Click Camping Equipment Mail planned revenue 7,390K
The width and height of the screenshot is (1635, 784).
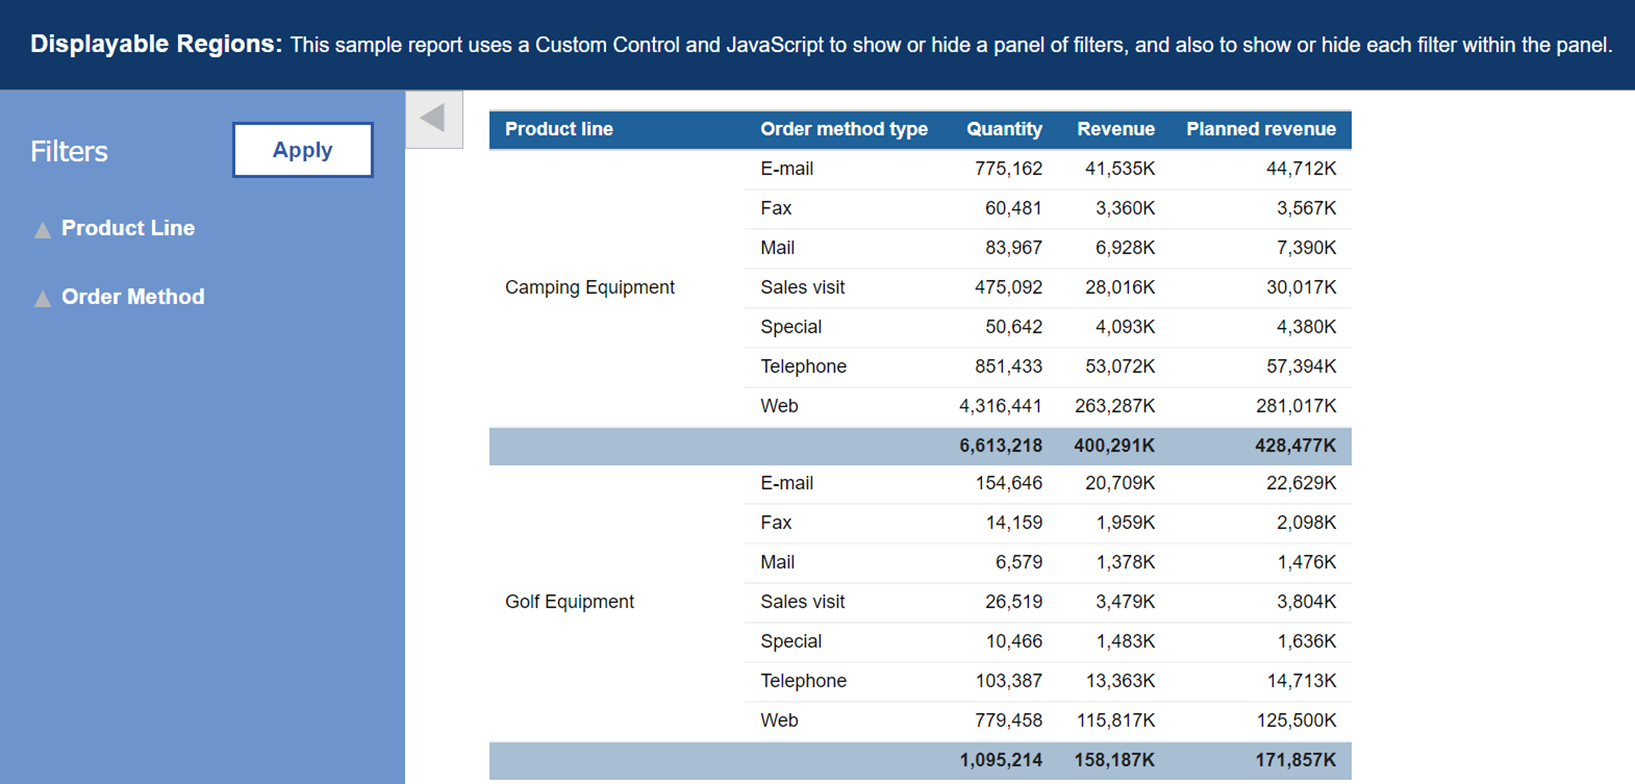(x=1306, y=248)
